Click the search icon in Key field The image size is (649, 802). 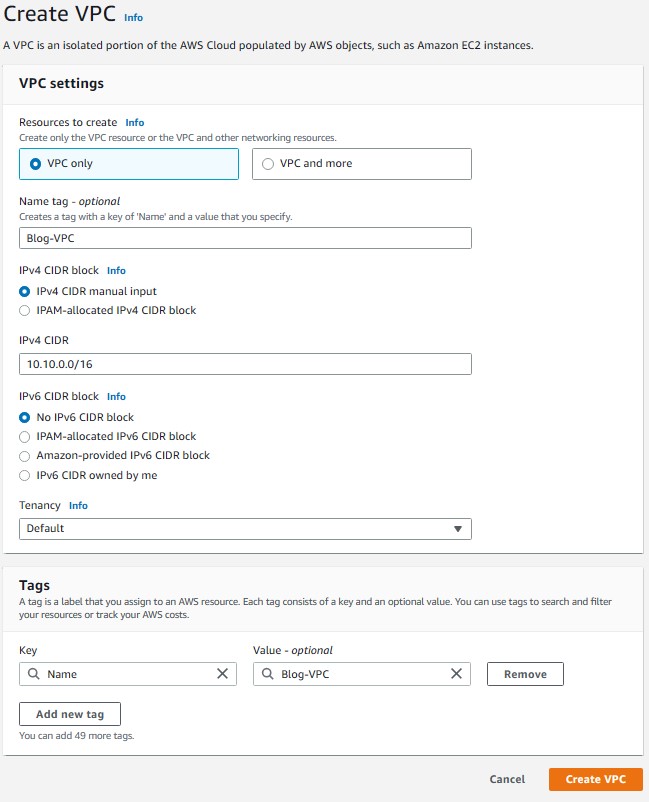(34, 674)
